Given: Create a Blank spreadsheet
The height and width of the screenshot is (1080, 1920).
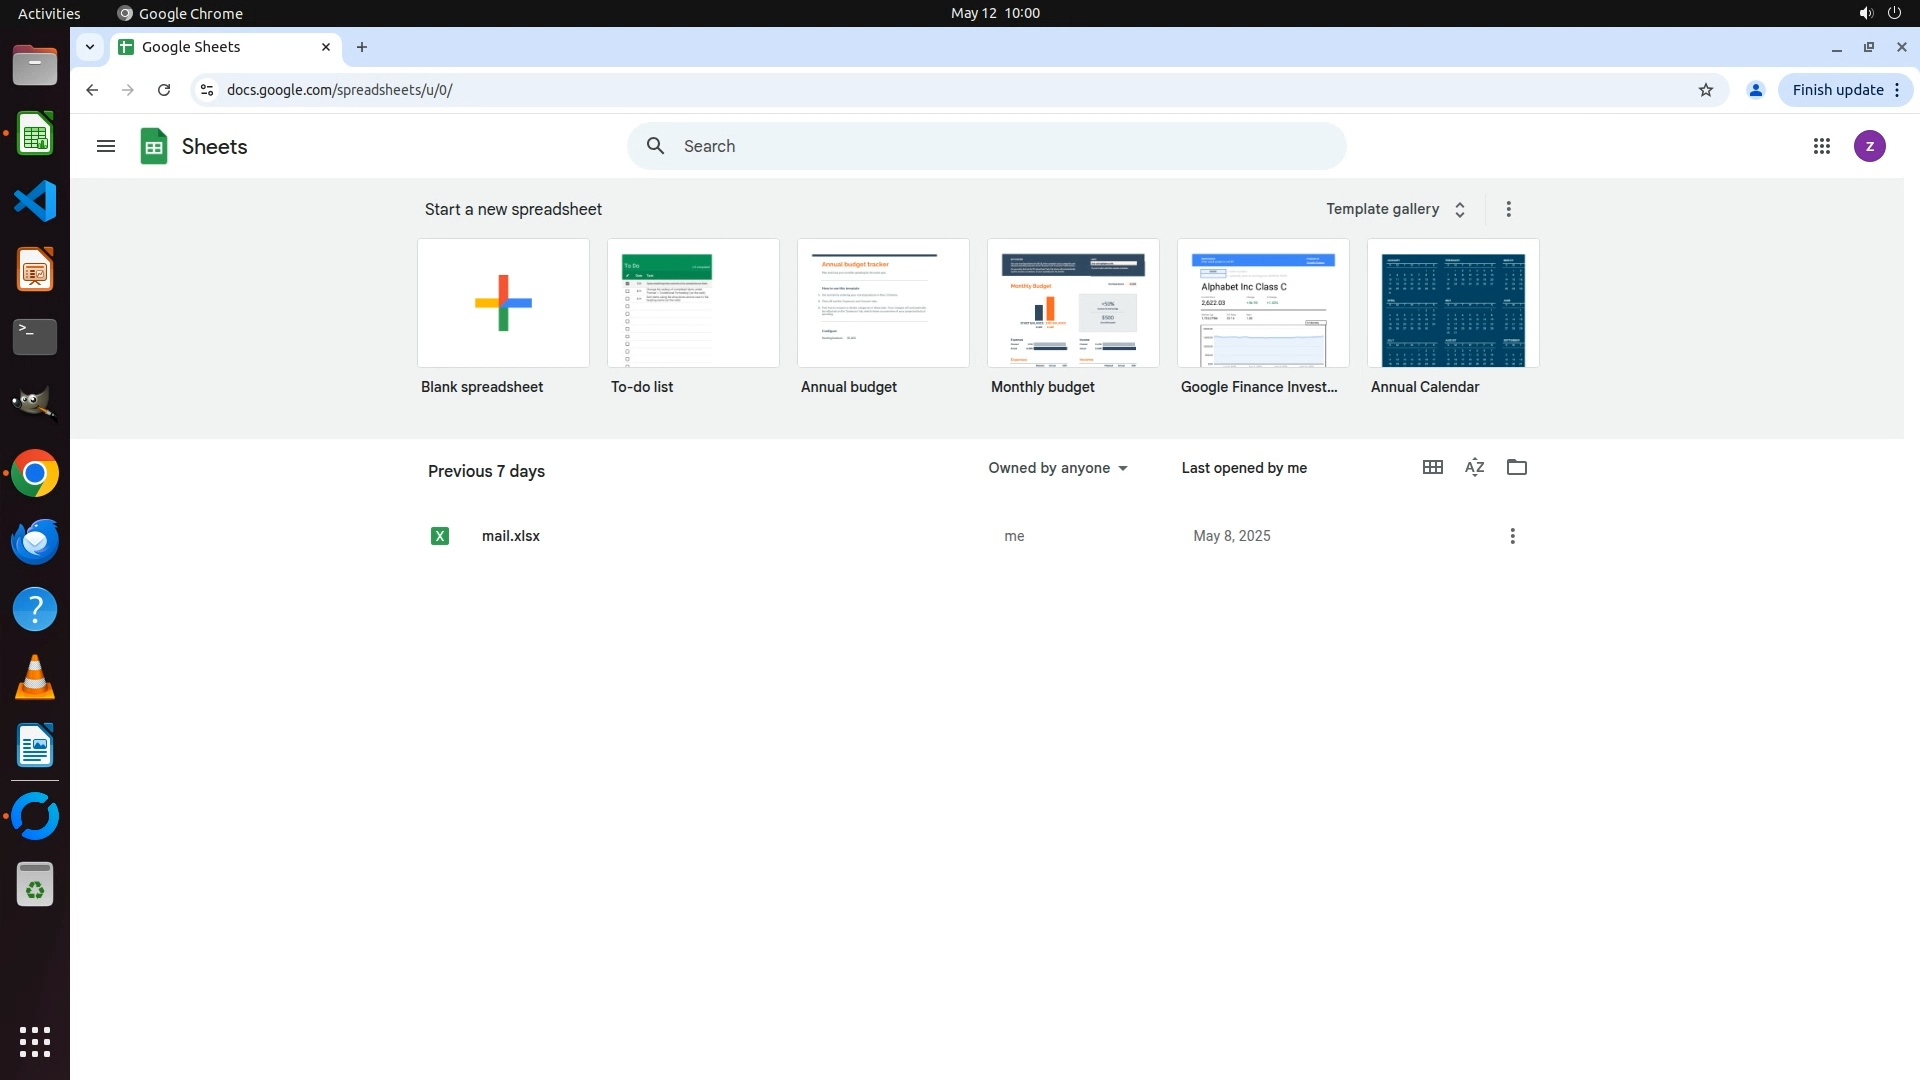Looking at the screenshot, I should 503,303.
